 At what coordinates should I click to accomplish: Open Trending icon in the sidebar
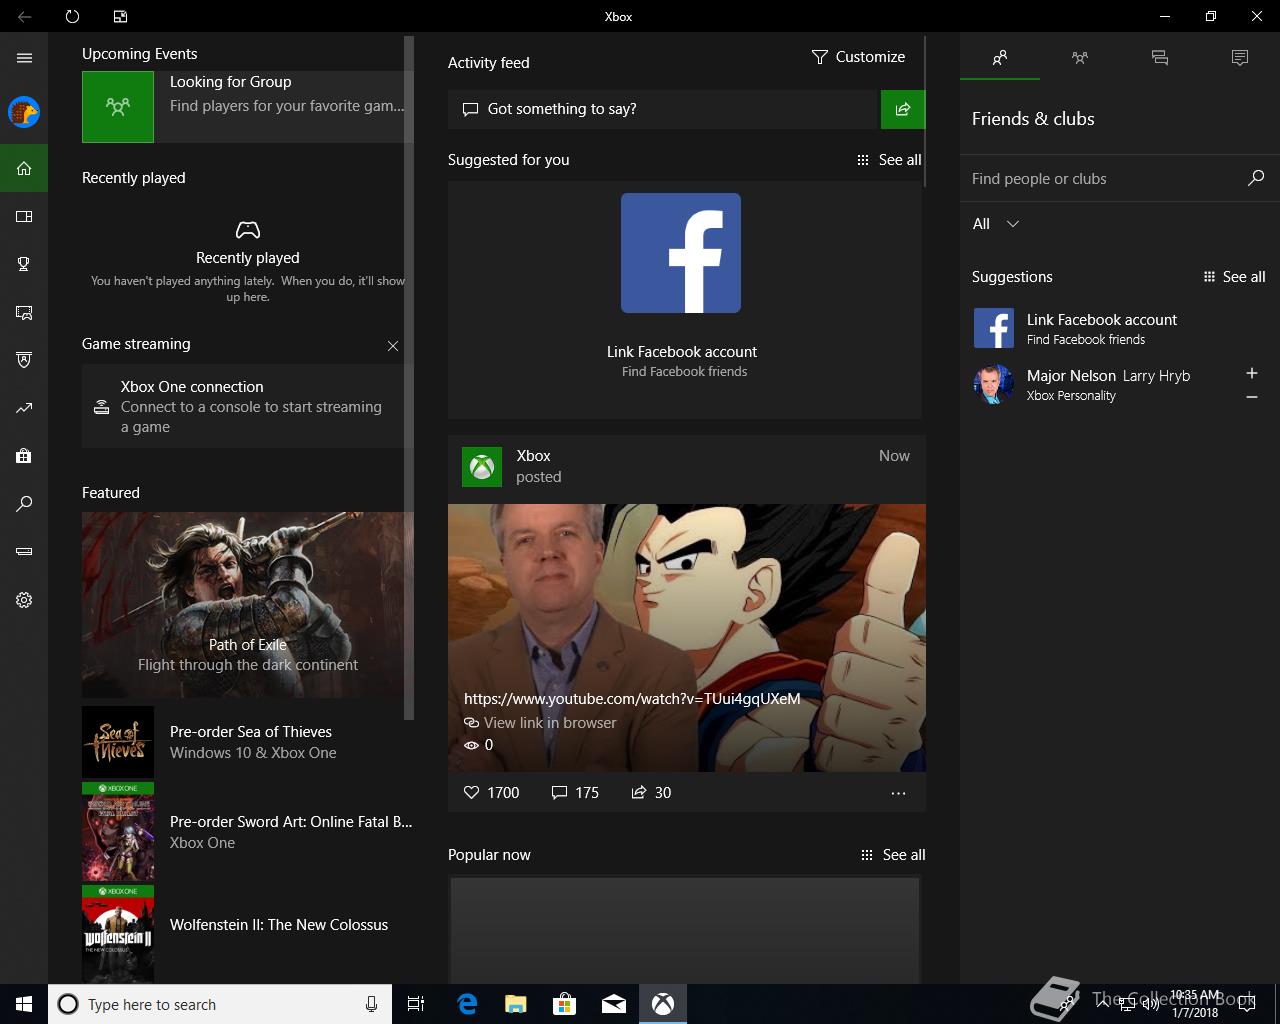click(x=24, y=408)
